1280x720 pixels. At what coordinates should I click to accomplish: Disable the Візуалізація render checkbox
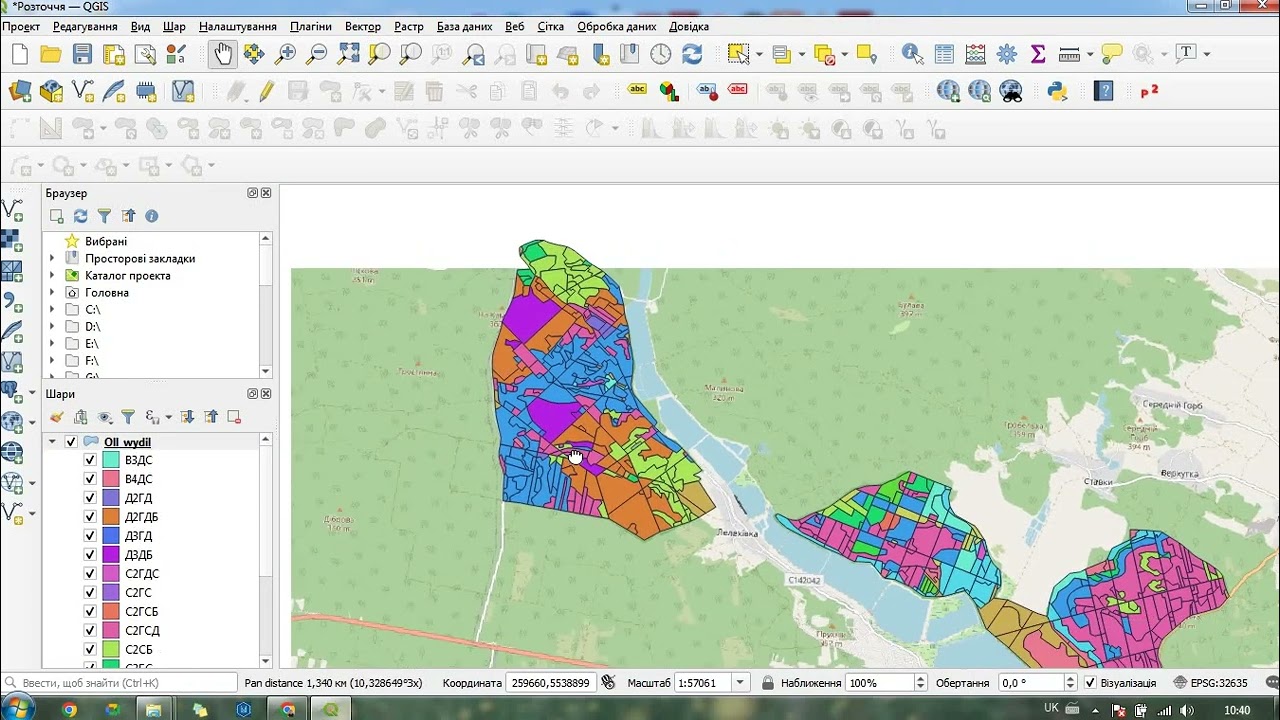[1090, 683]
